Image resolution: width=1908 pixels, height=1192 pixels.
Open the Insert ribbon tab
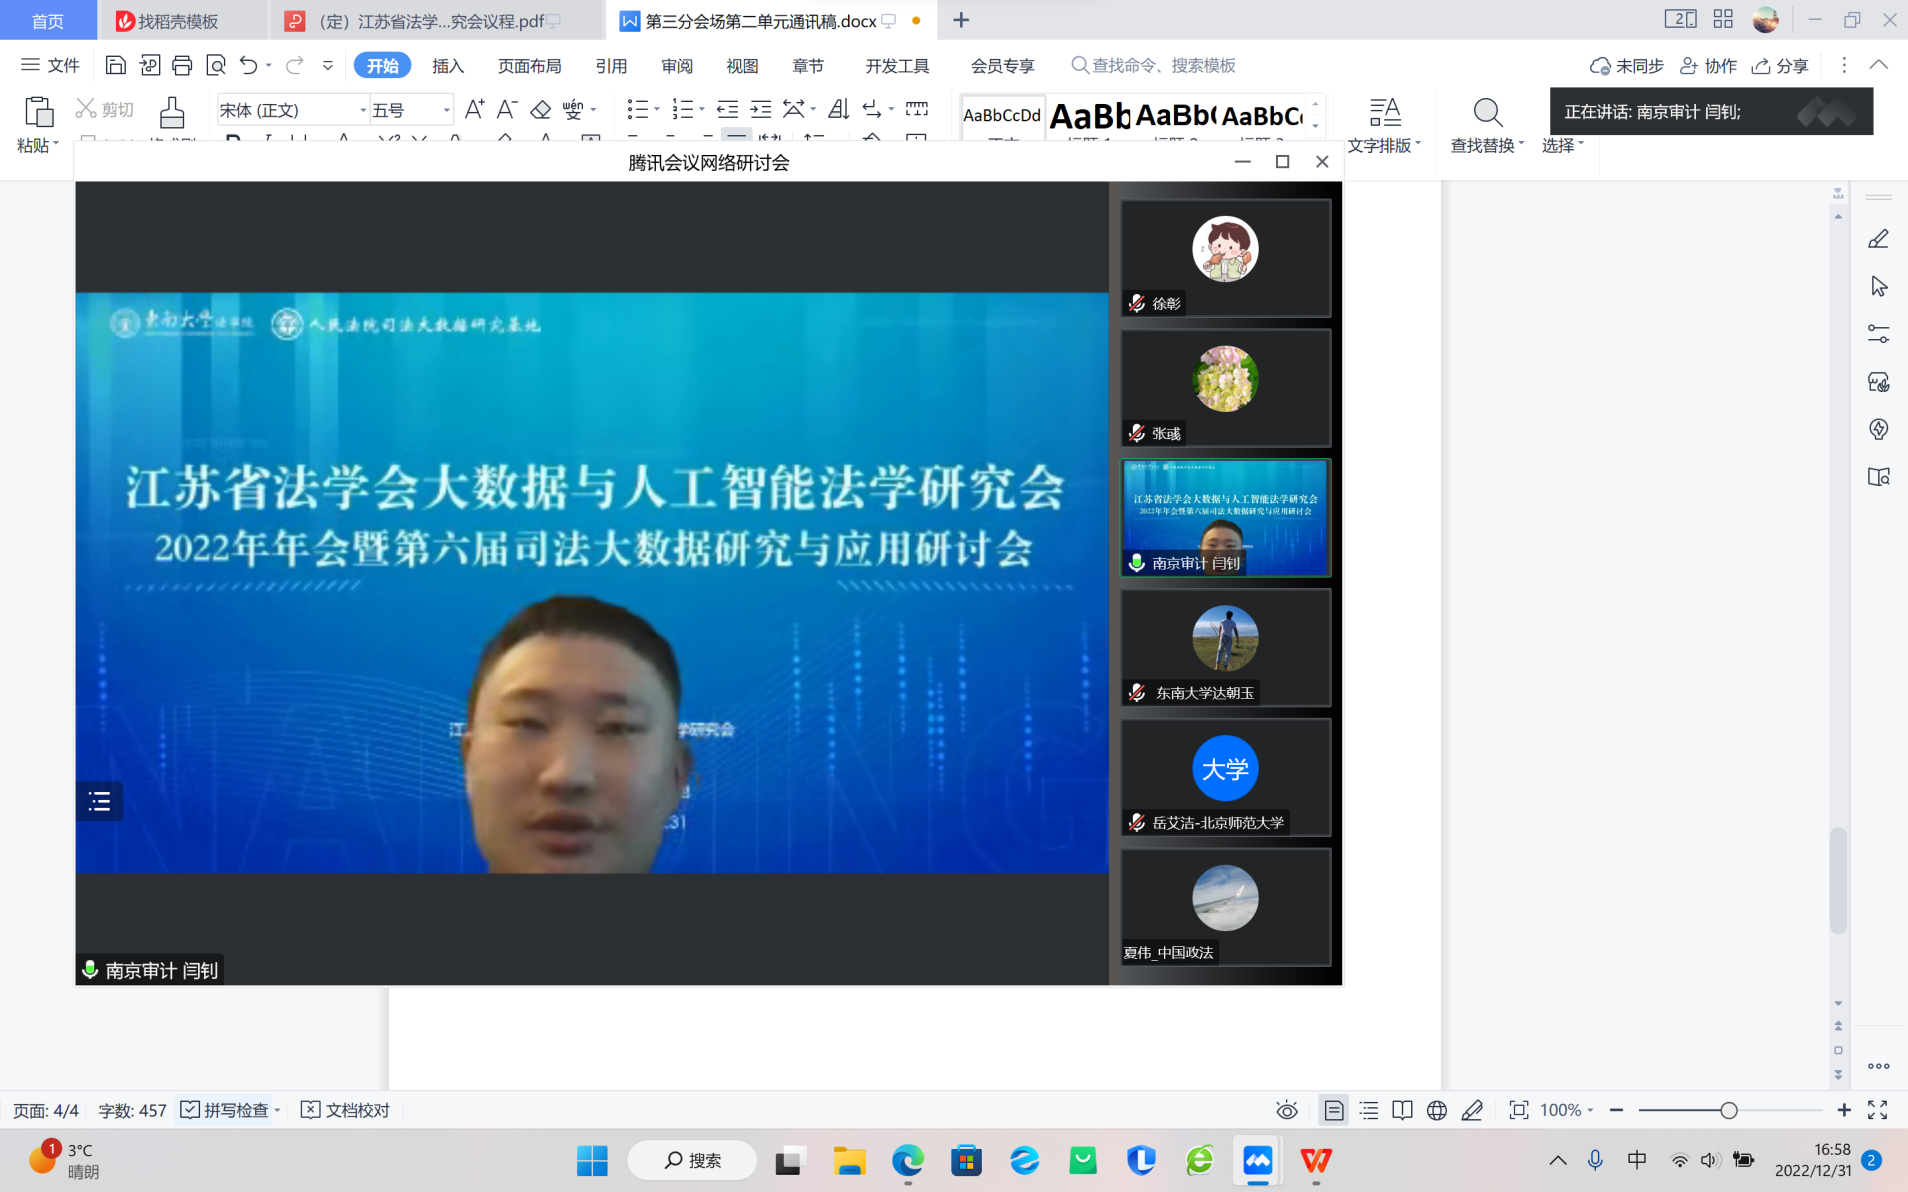448,66
